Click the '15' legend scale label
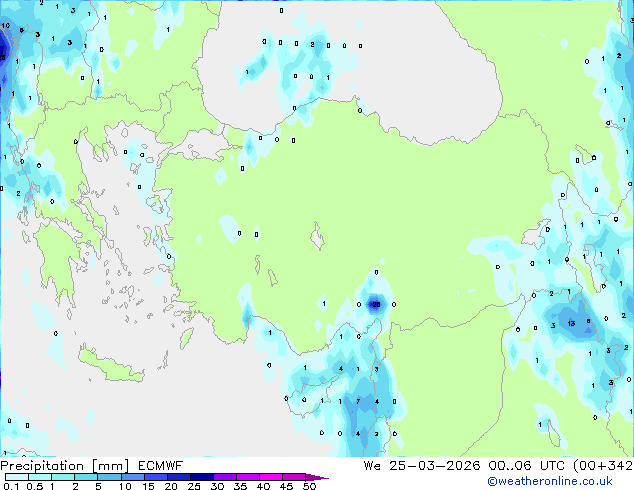This screenshot has width=634, height=490. click(148, 486)
